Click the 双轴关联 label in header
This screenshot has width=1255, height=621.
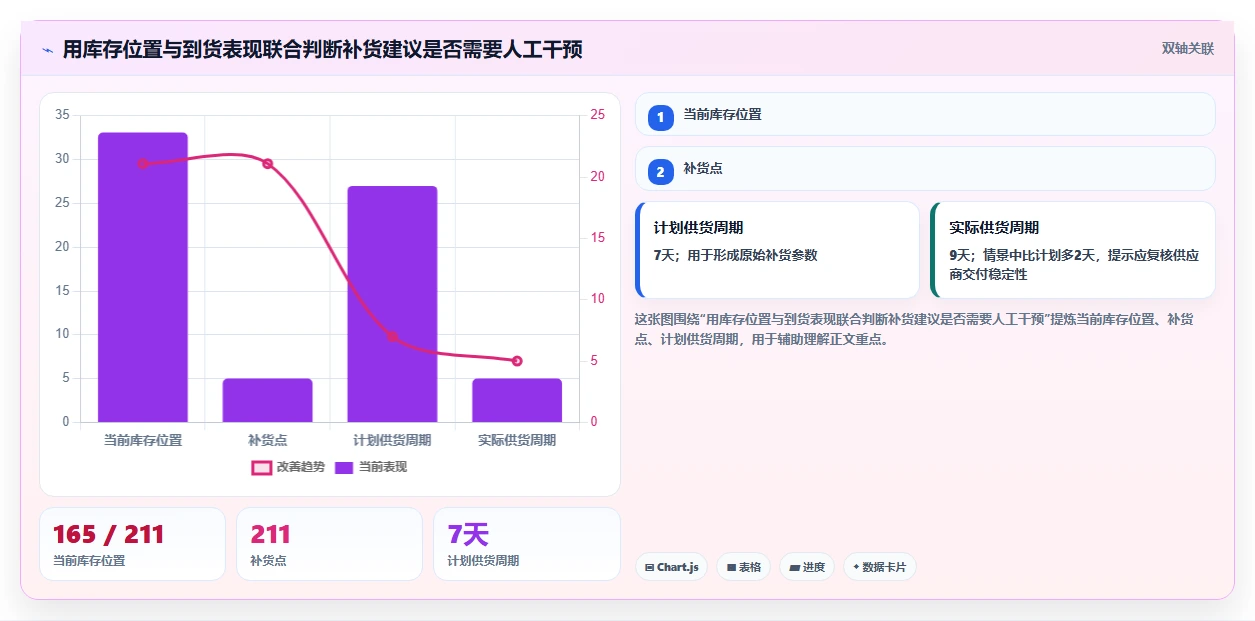point(1188,49)
